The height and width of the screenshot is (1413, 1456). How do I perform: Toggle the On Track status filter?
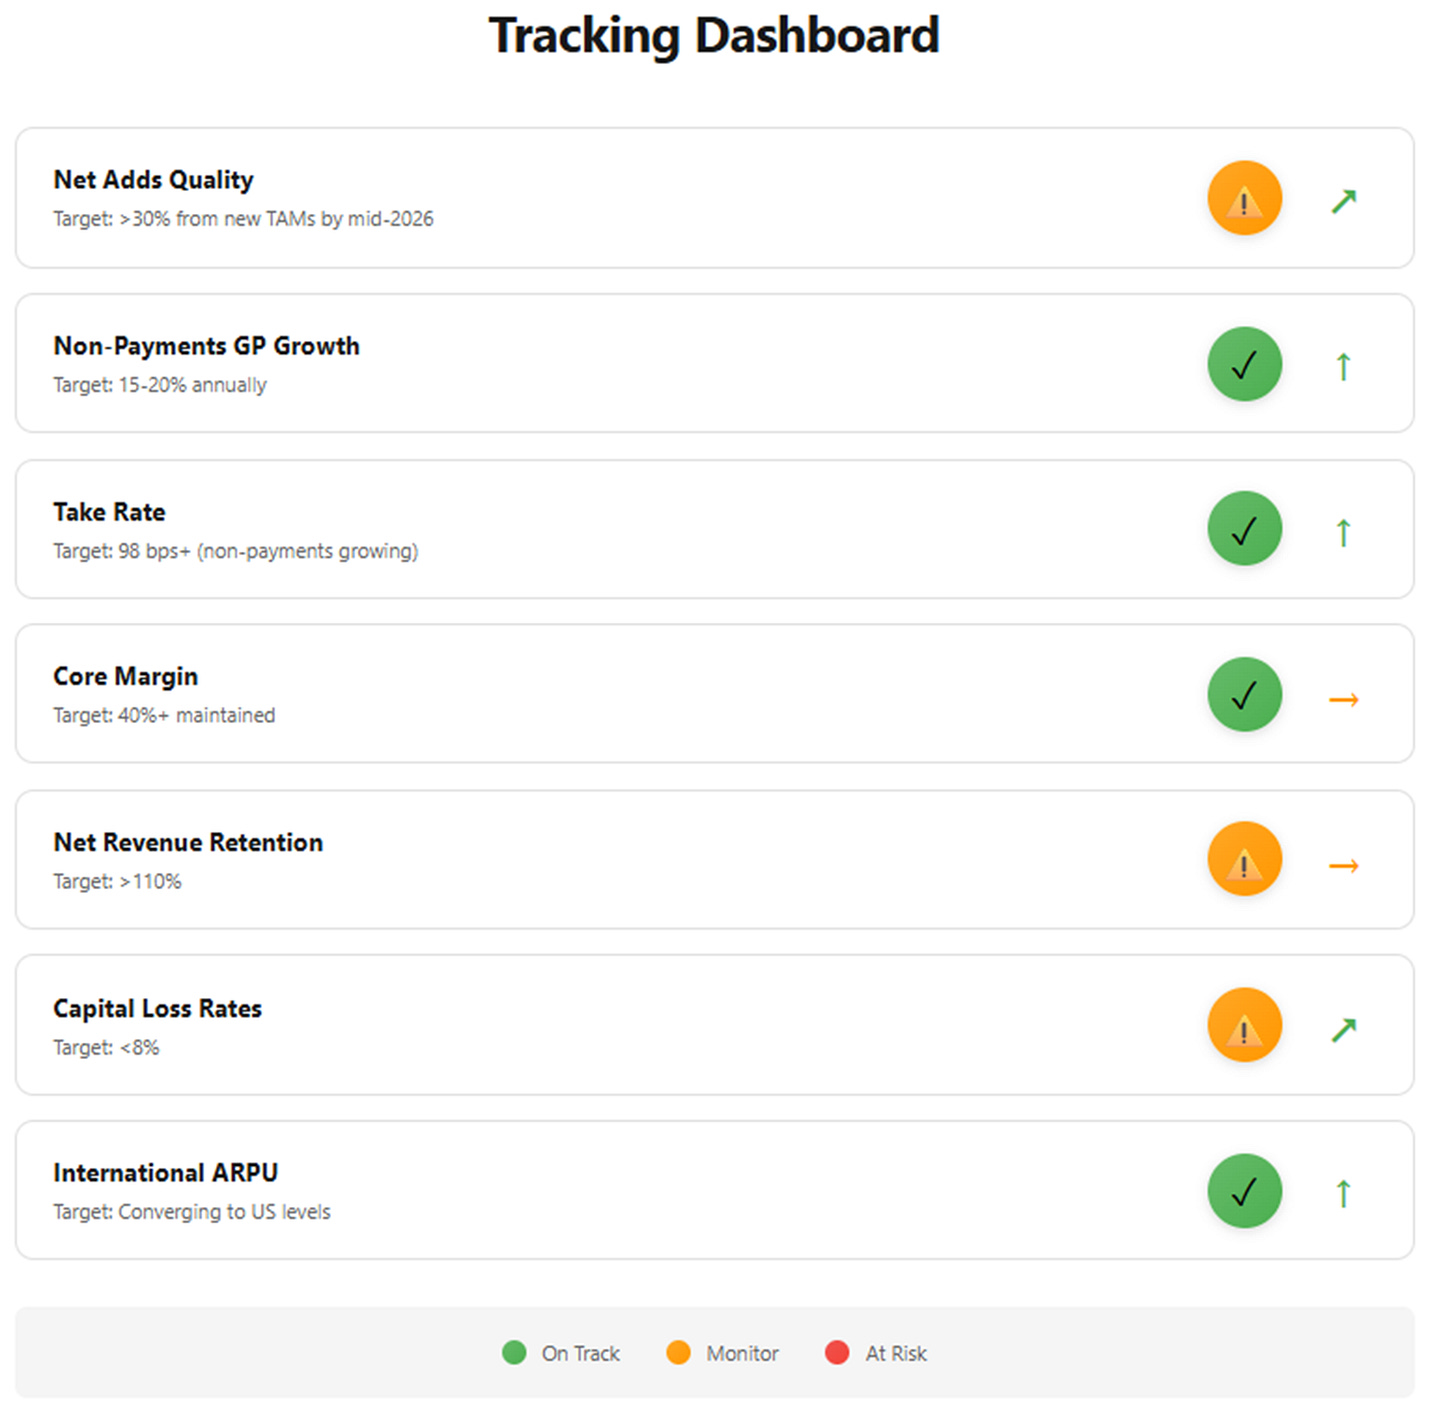560,1353
